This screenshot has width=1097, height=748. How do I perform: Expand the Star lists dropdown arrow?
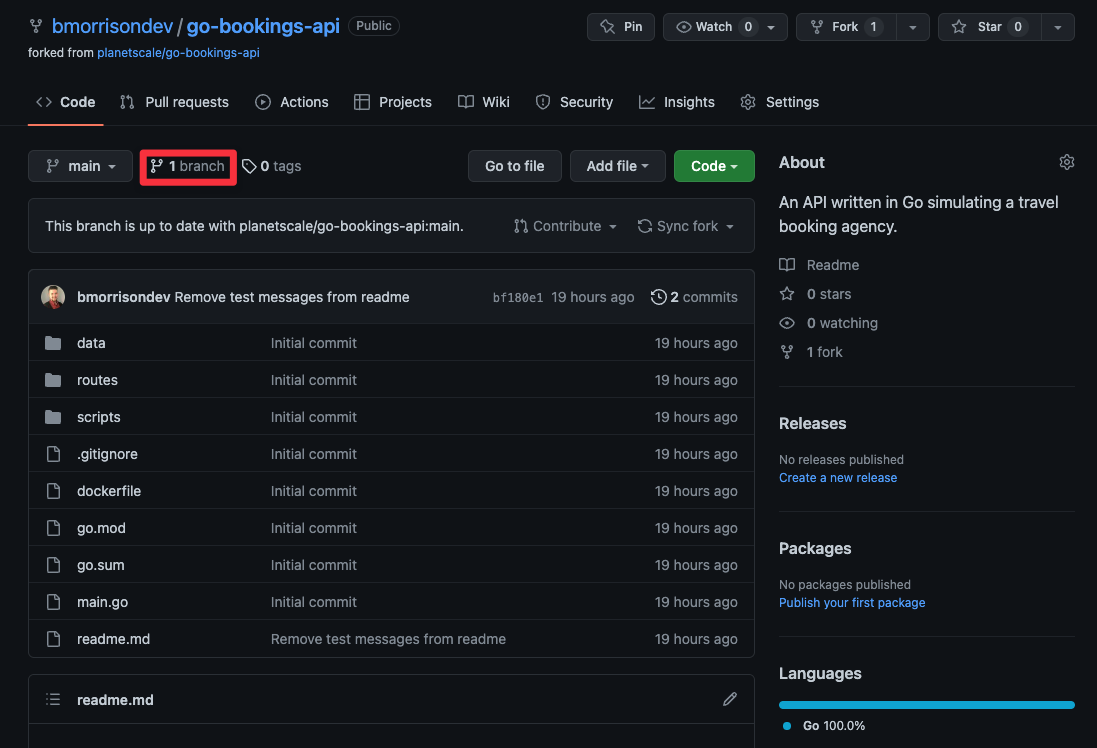pos(1058,27)
